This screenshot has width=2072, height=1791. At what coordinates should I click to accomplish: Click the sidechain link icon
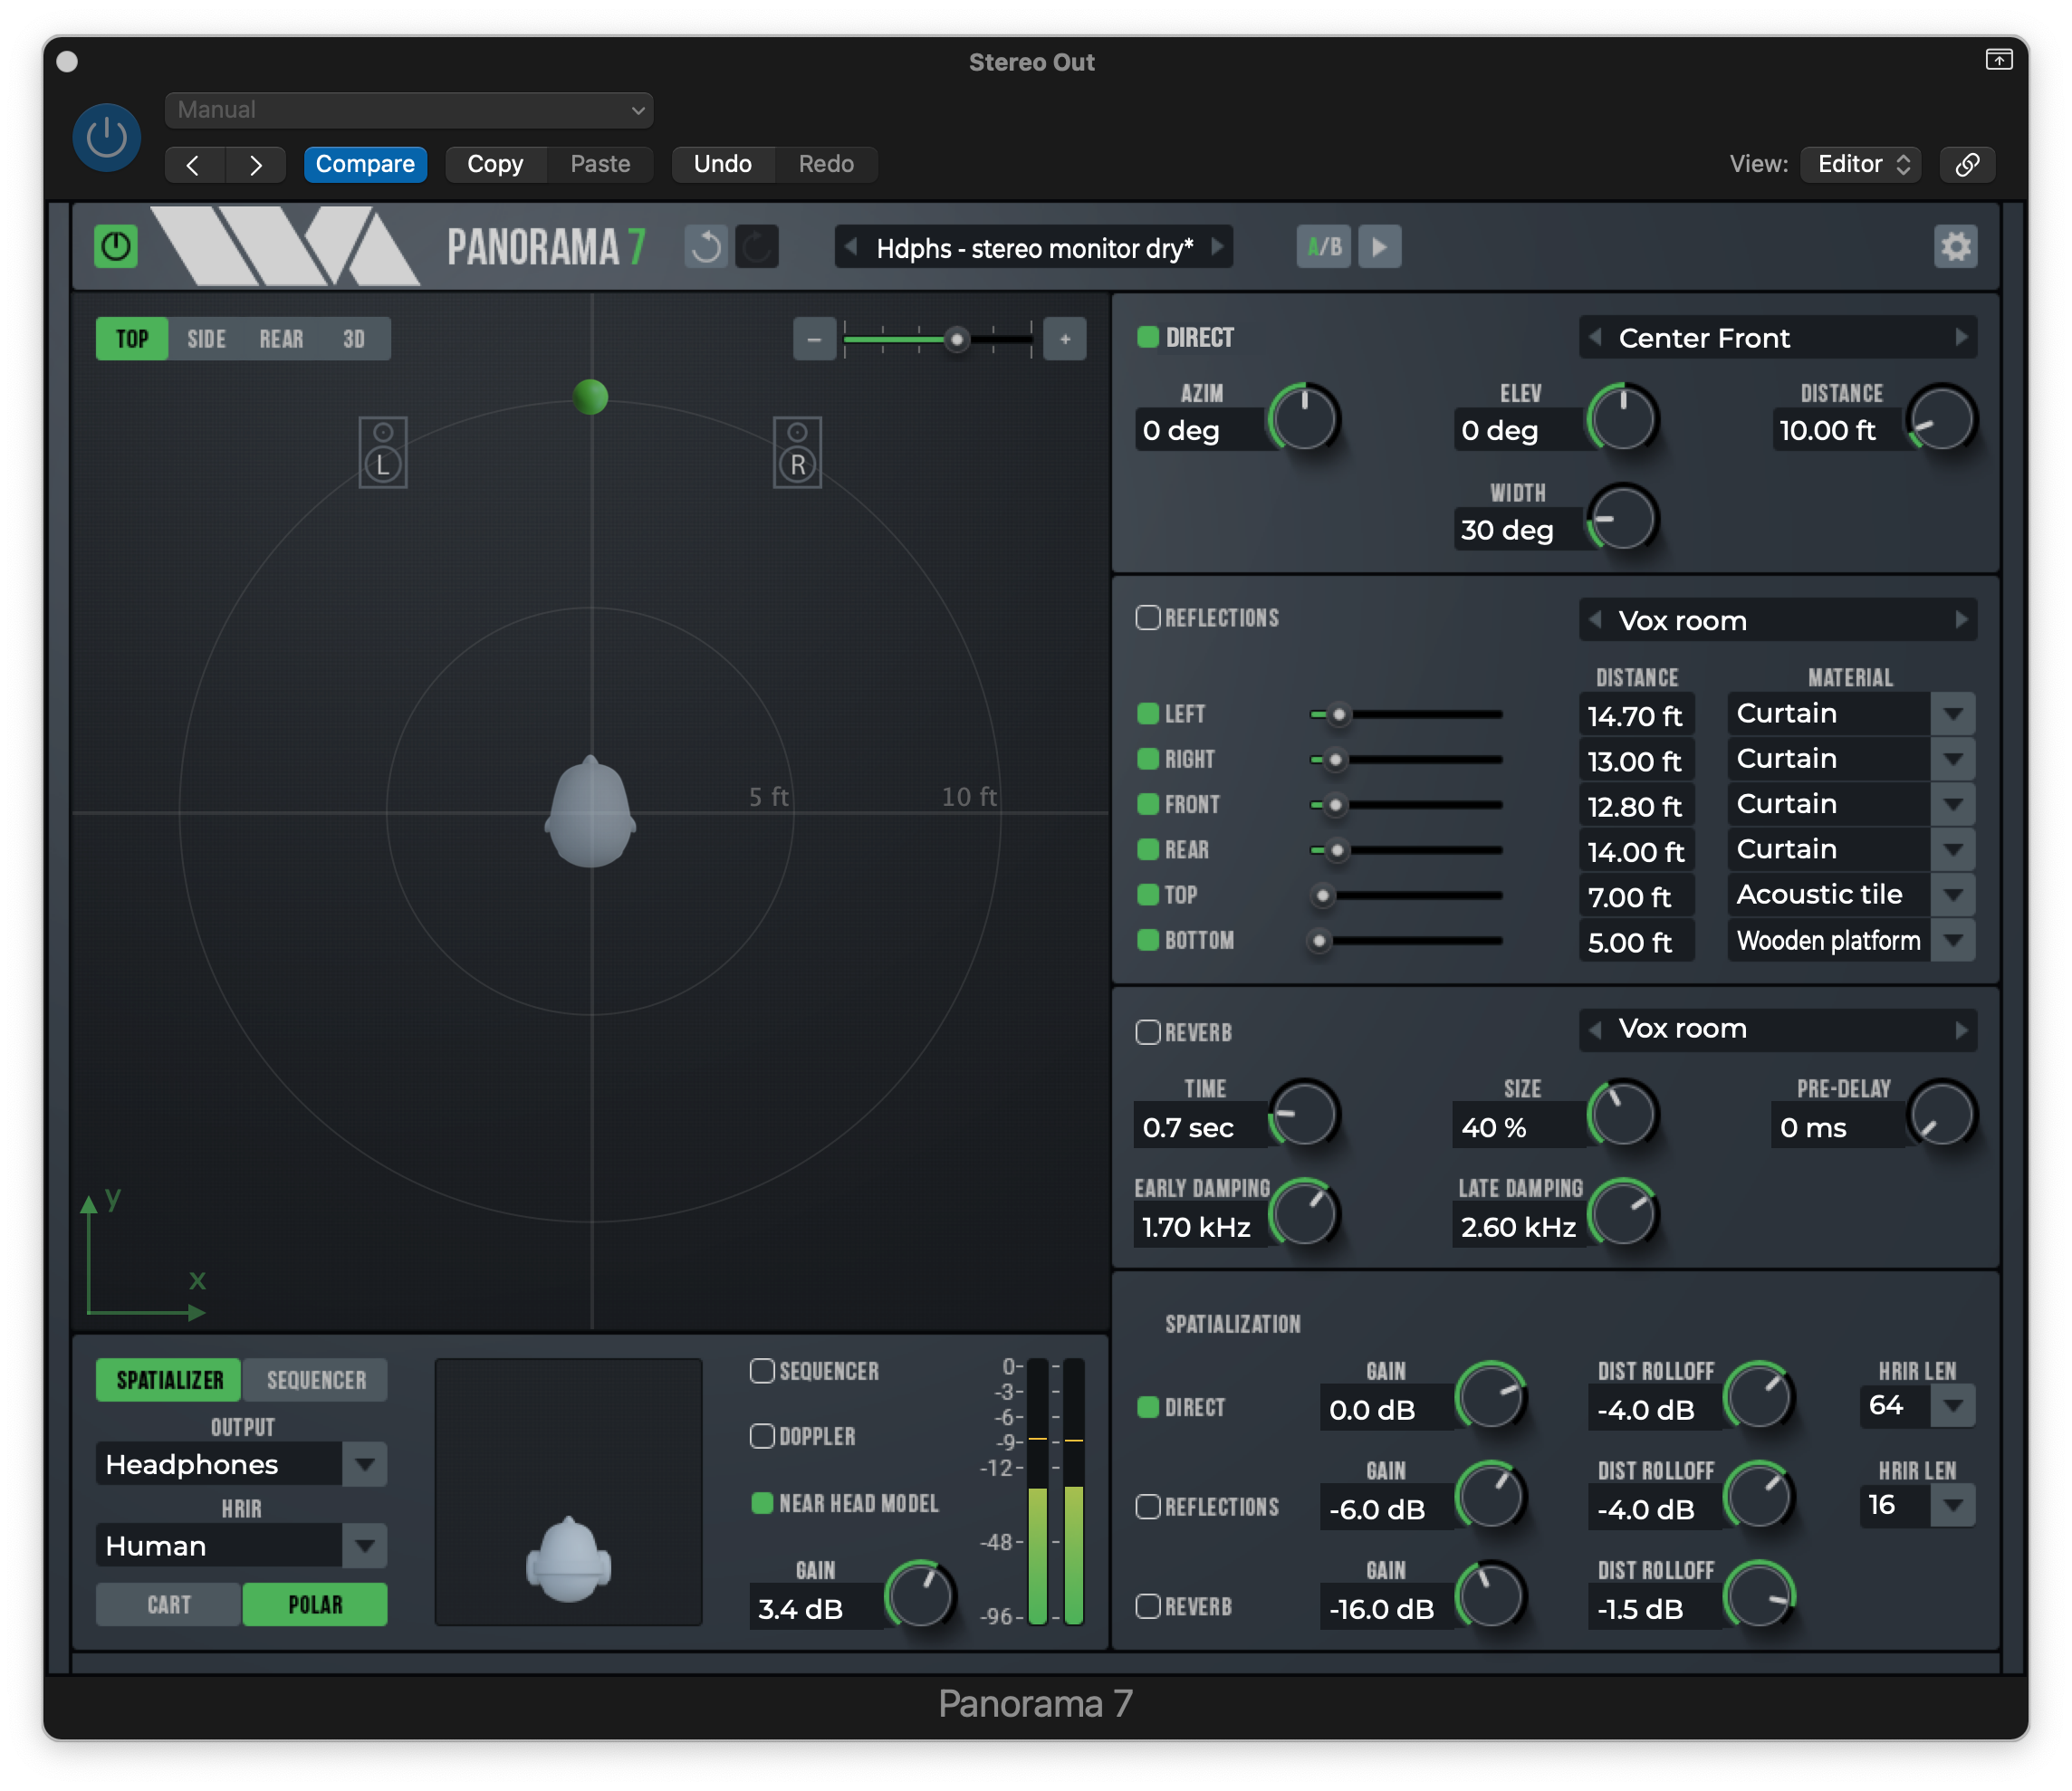tap(1966, 164)
